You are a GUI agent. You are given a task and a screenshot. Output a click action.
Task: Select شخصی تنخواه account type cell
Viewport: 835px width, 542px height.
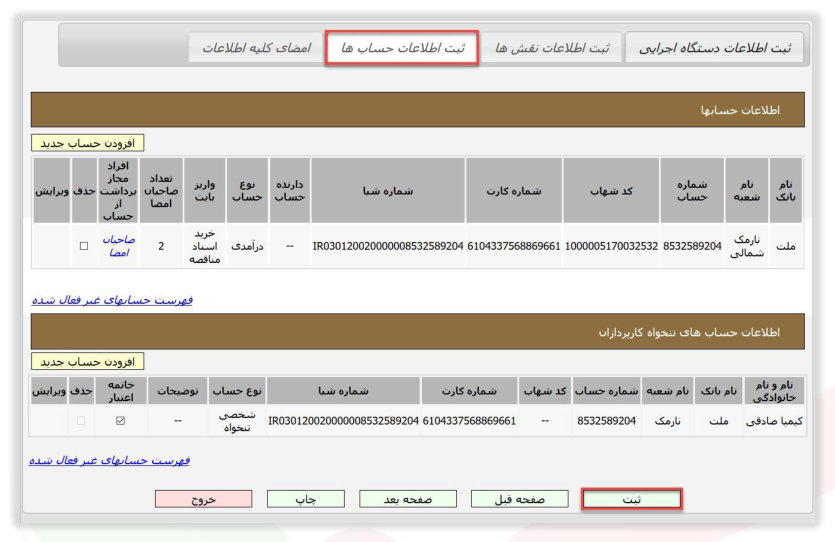(x=237, y=421)
